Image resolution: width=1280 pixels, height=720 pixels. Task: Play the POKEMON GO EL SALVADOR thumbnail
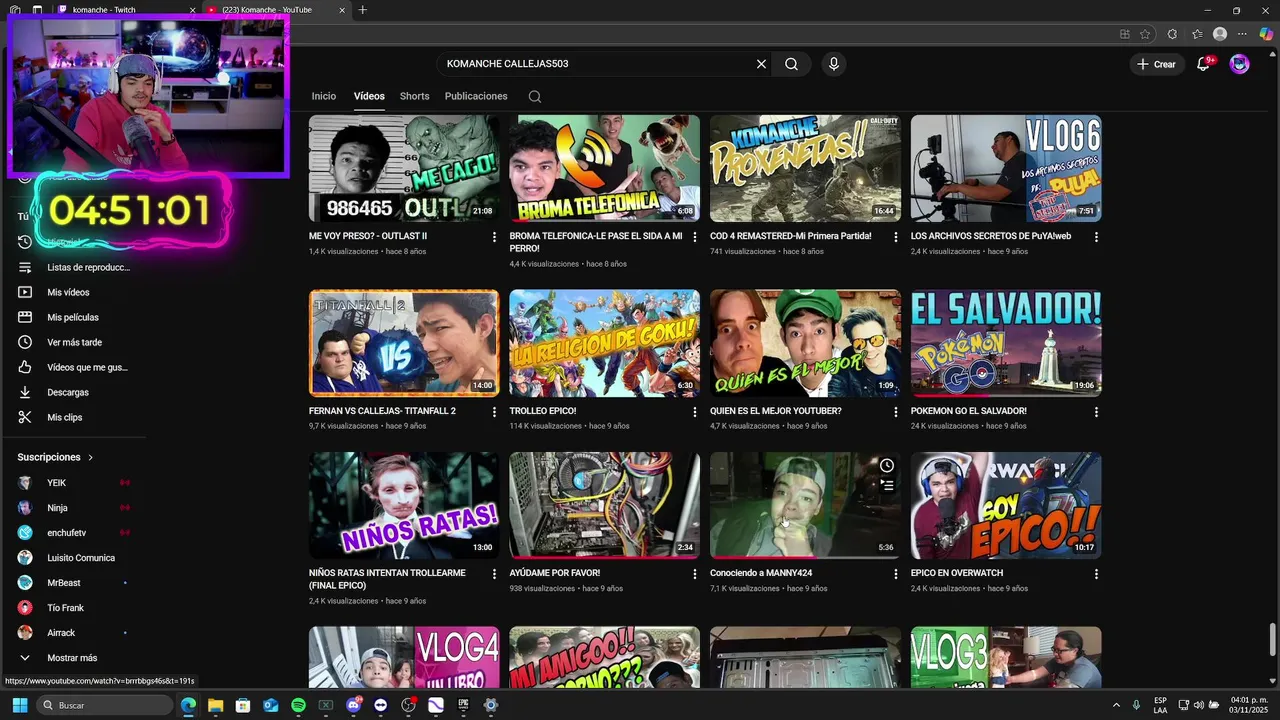(1006, 343)
